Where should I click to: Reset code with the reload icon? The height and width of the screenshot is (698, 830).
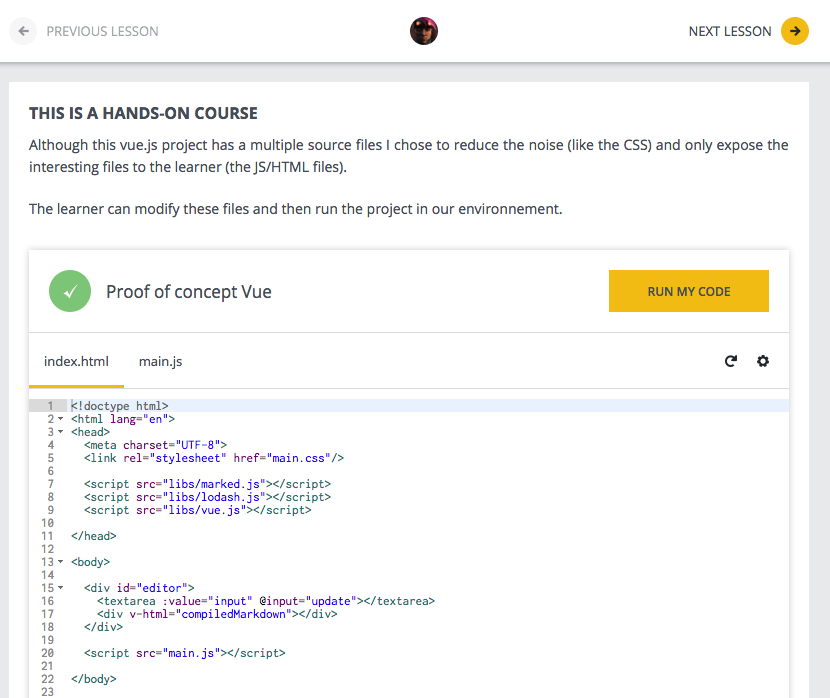730,361
